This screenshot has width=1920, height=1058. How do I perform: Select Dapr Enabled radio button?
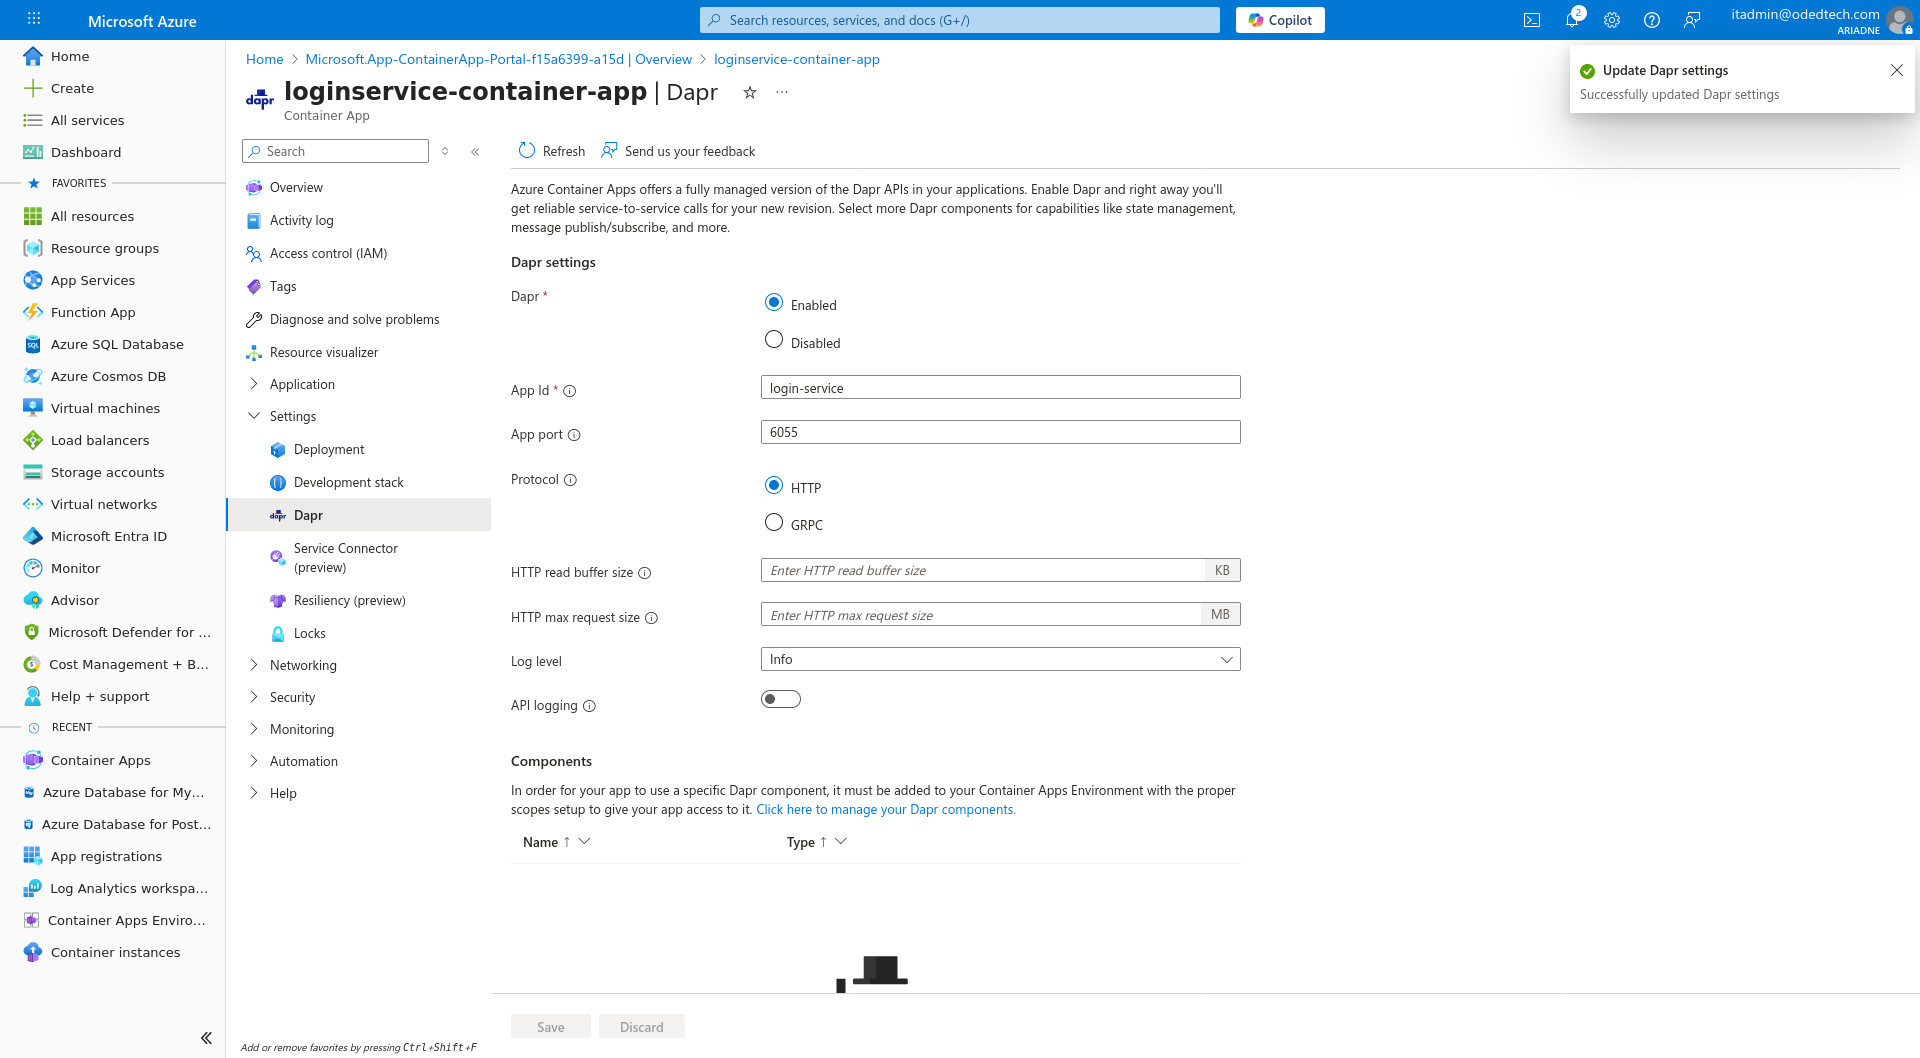coord(774,302)
